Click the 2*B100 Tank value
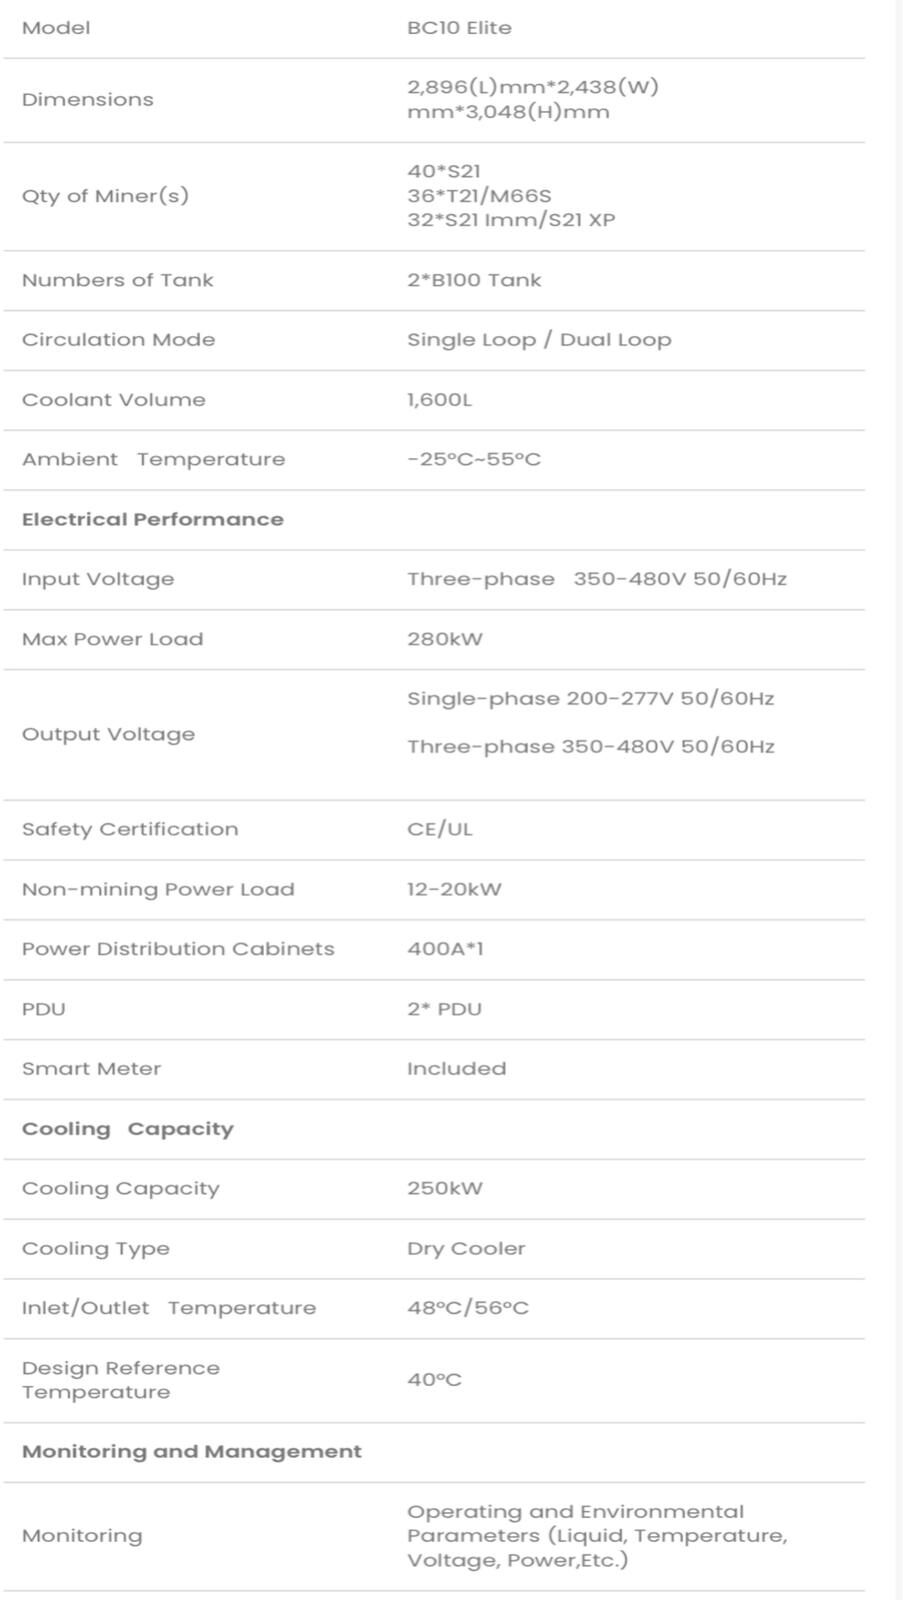Image resolution: width=912 pixels, height=1600 pixels. pyautogui.click(x=474, y=280)
